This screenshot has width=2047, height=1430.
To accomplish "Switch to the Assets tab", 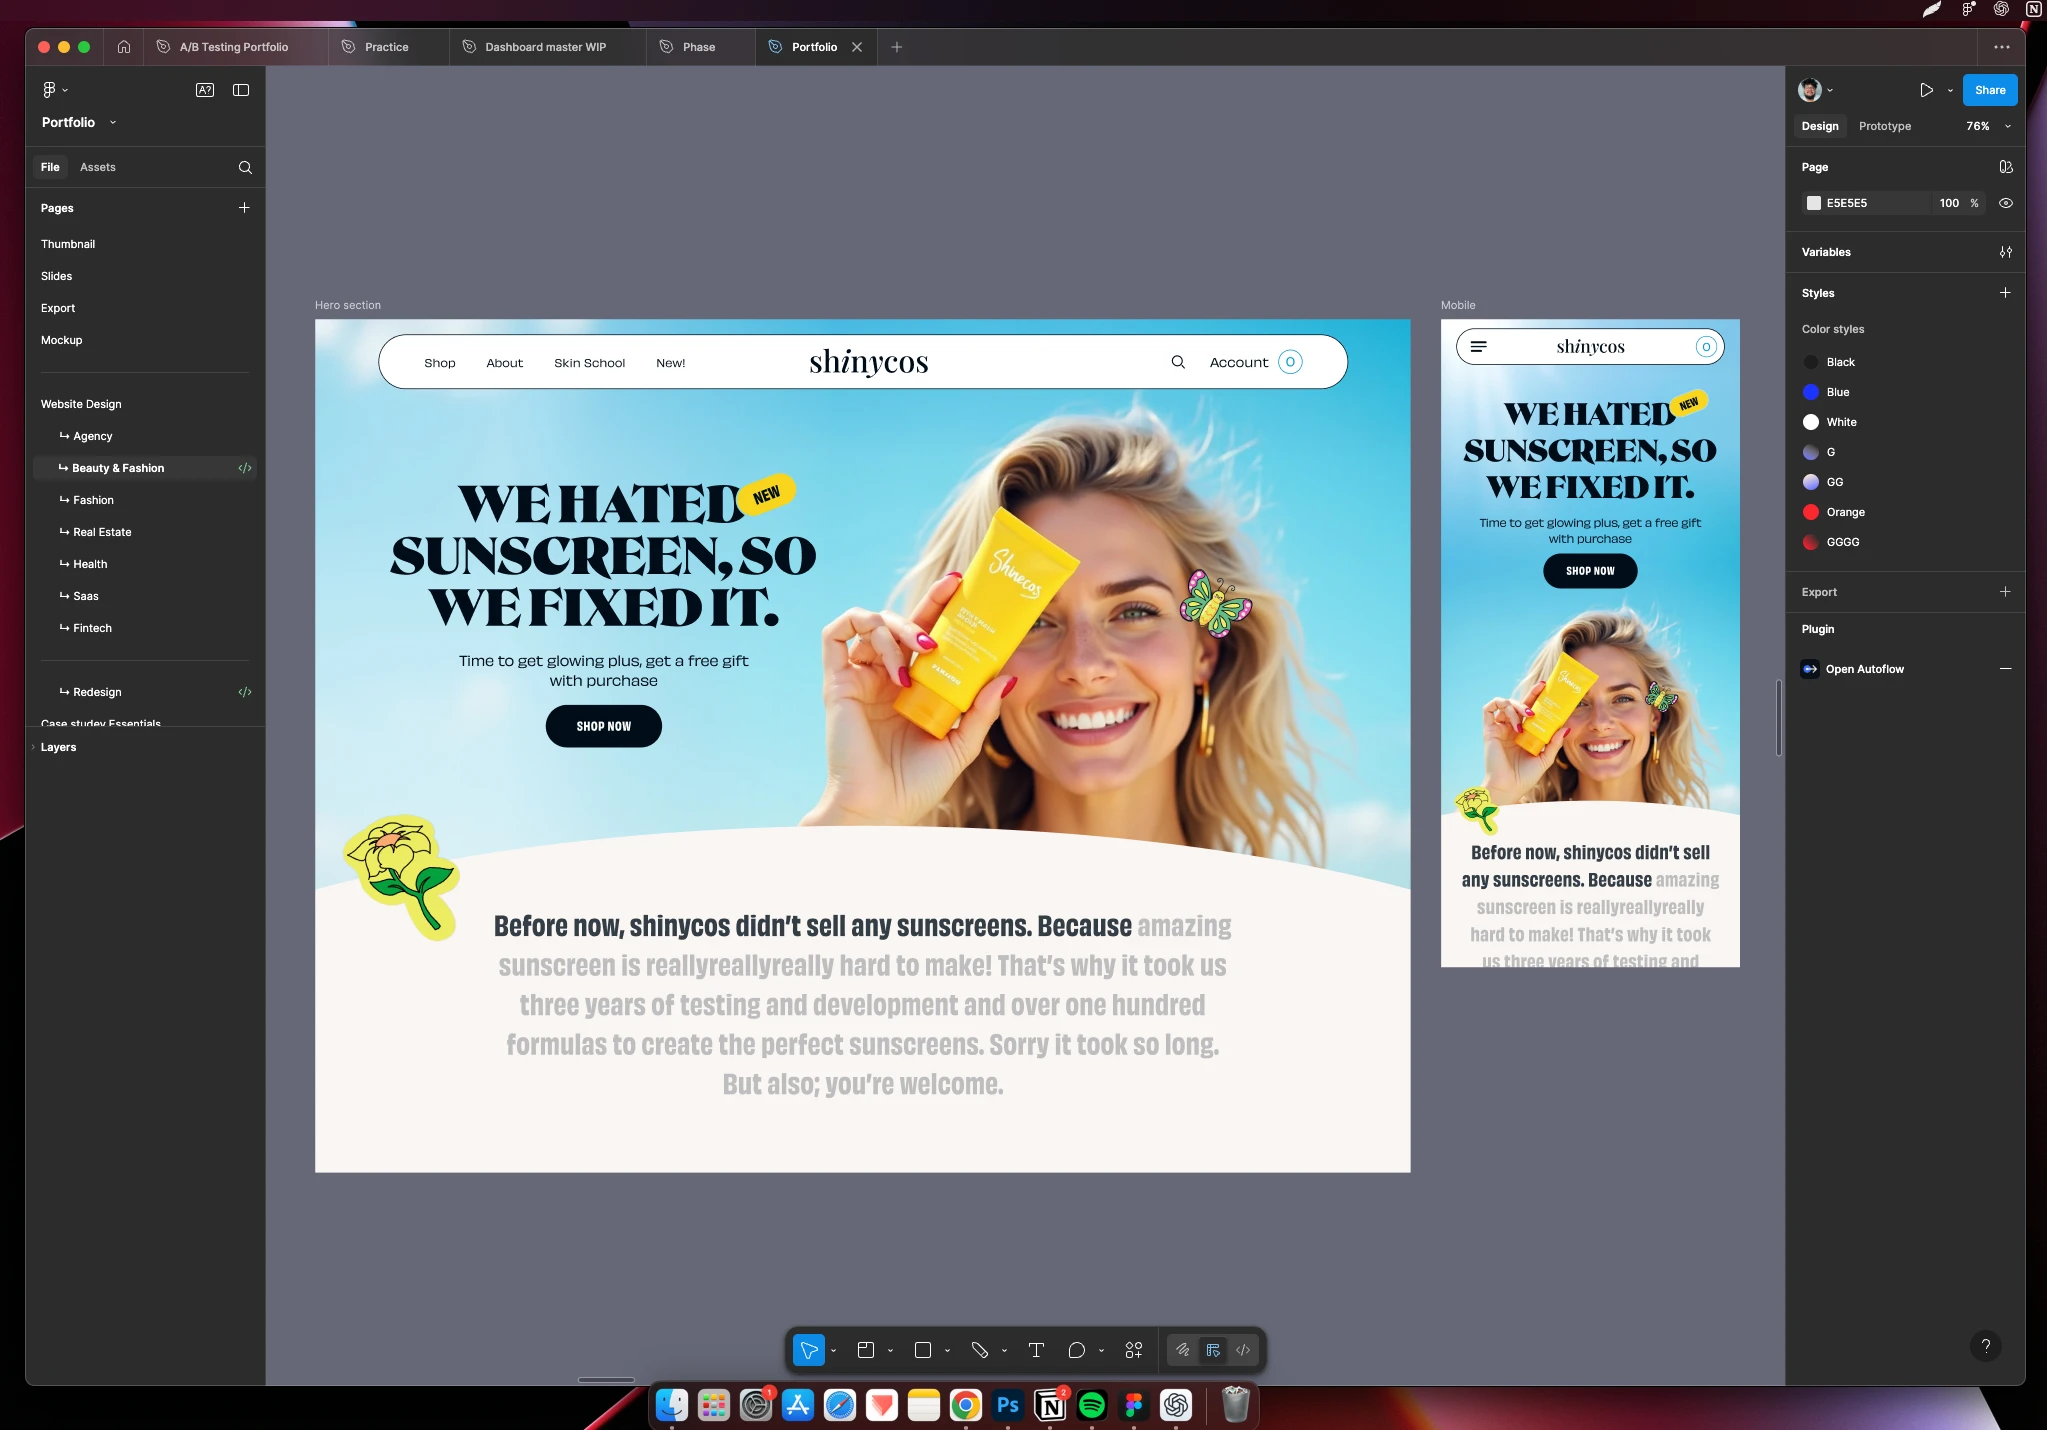I will [x=98, y=167].
